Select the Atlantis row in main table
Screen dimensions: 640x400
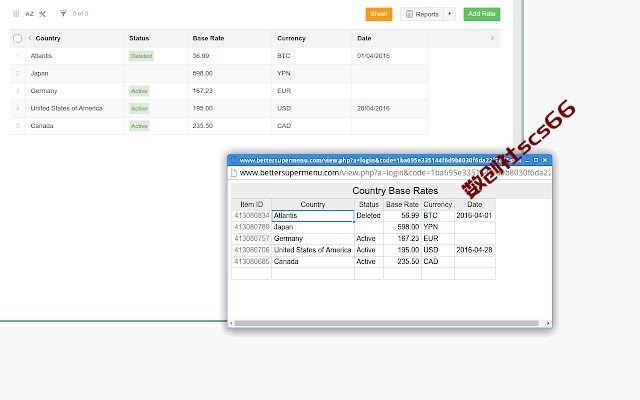point(219,56)
